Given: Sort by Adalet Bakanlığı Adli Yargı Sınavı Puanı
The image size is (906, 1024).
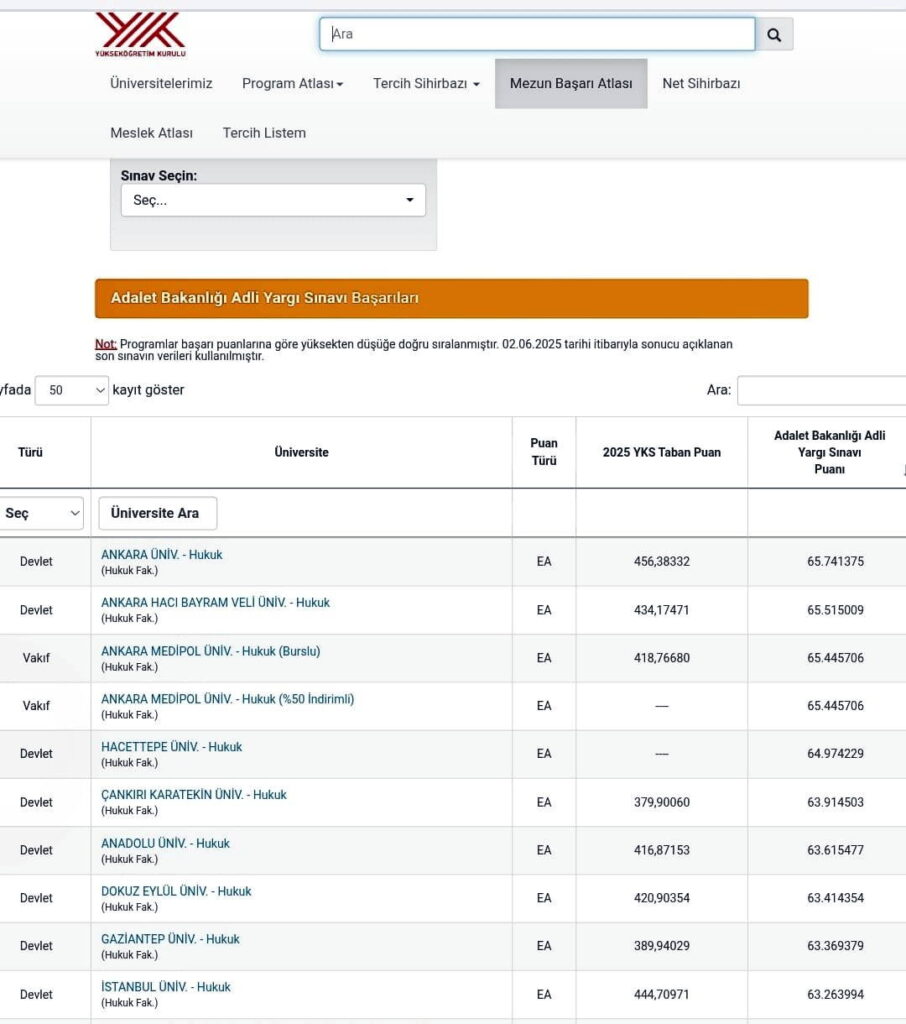Looking at the screenshot, I should point(829,452).
